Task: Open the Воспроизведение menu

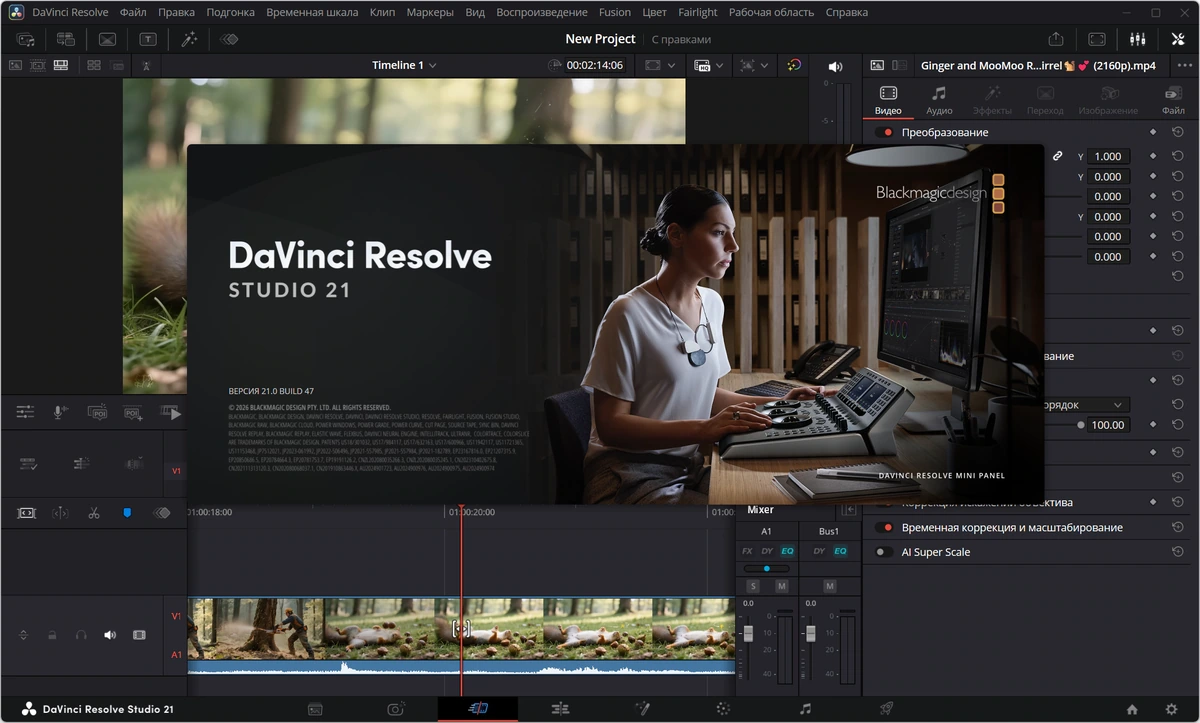Action: click(x=541, y=12)
